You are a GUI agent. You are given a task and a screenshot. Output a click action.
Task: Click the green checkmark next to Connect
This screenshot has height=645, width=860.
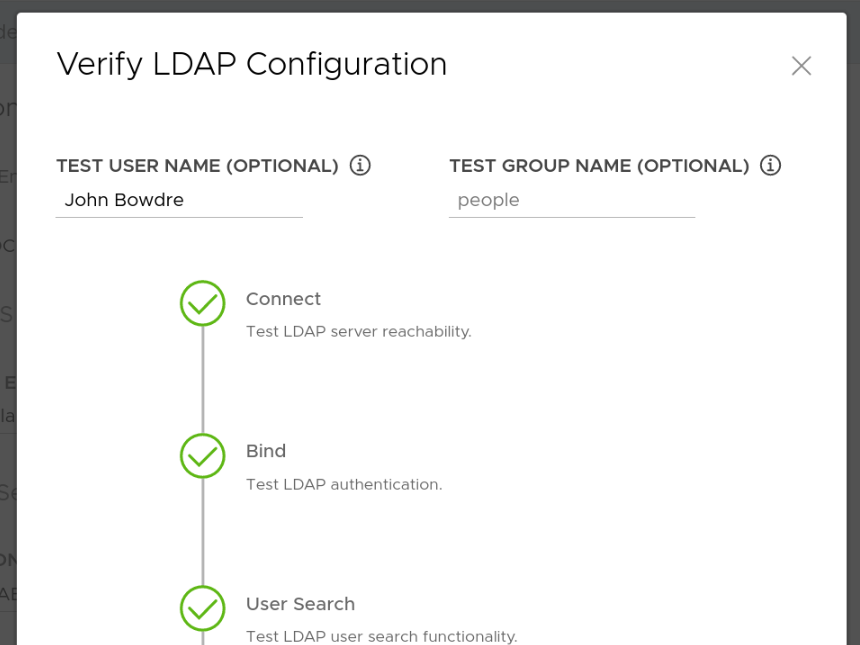[x=203, y=303]
